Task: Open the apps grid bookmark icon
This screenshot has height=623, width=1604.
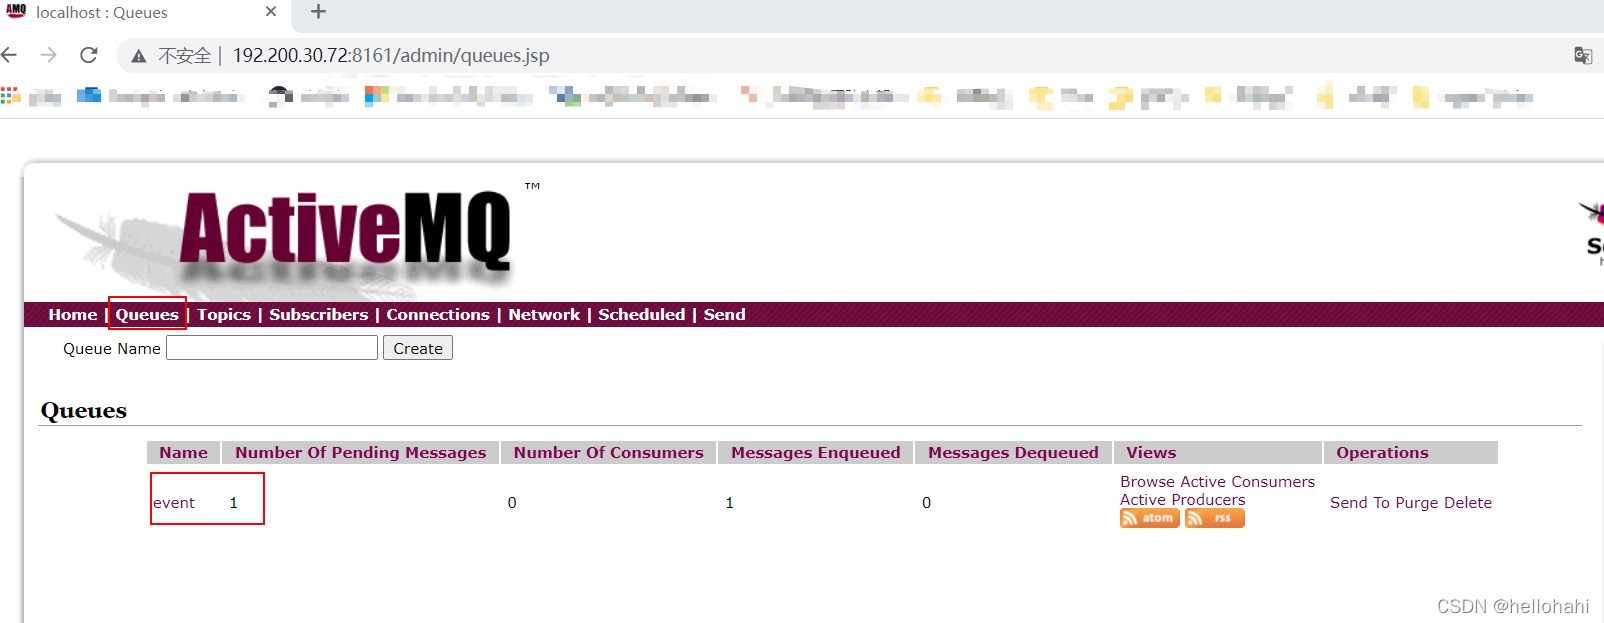Action: pos(10,96)
